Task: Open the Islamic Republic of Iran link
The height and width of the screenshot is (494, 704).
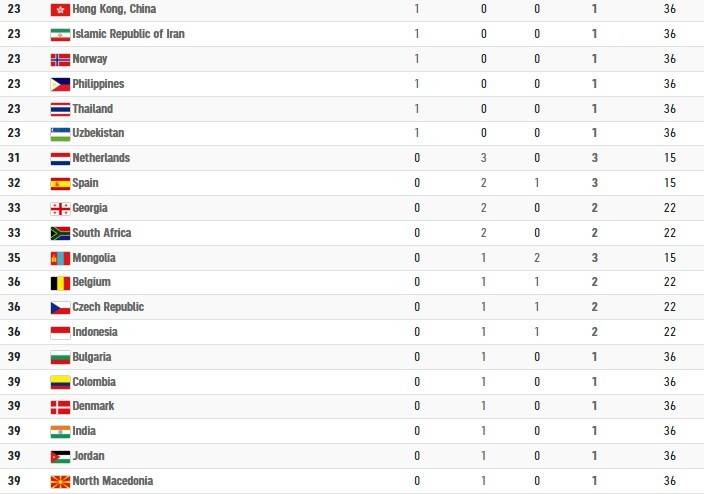Action: point(128,34)
